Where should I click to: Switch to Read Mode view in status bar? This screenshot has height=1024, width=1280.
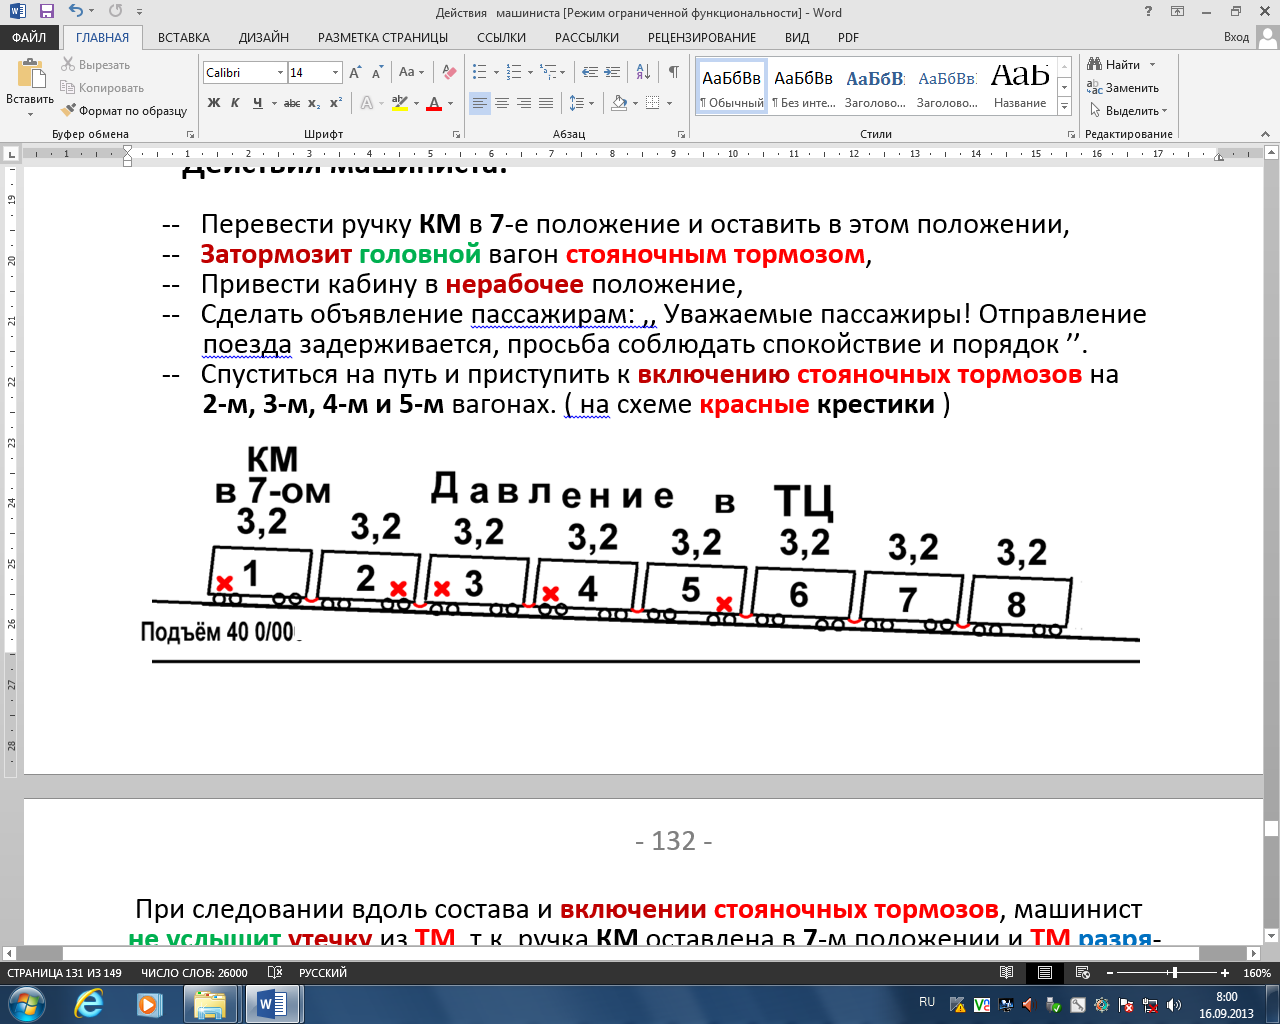[1007, 973]
